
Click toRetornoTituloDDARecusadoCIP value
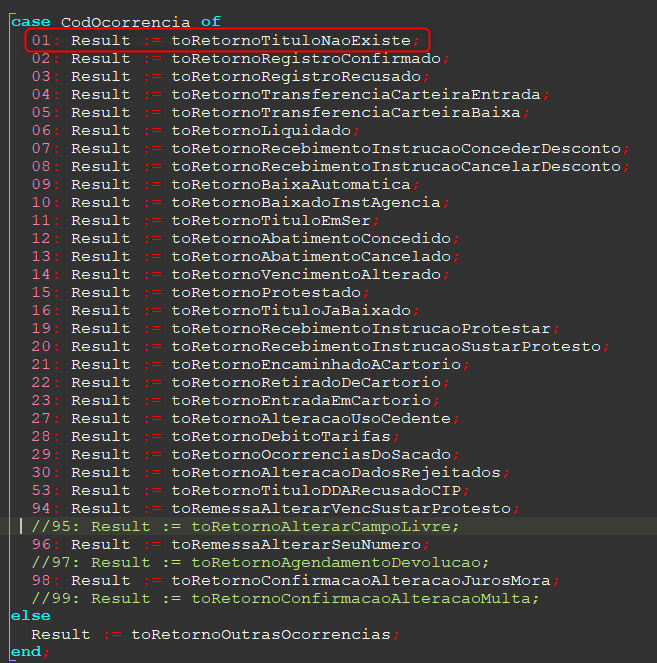coord(316,490)
